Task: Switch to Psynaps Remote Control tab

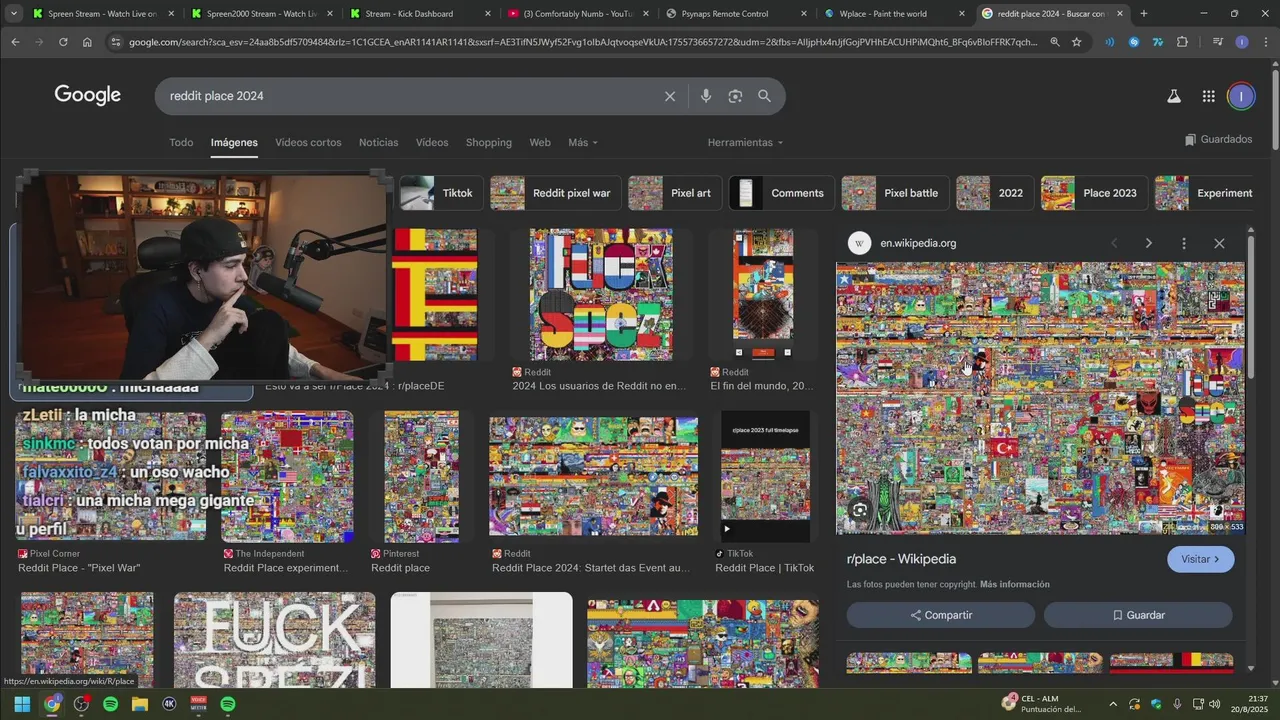Action: pos(735,14)
